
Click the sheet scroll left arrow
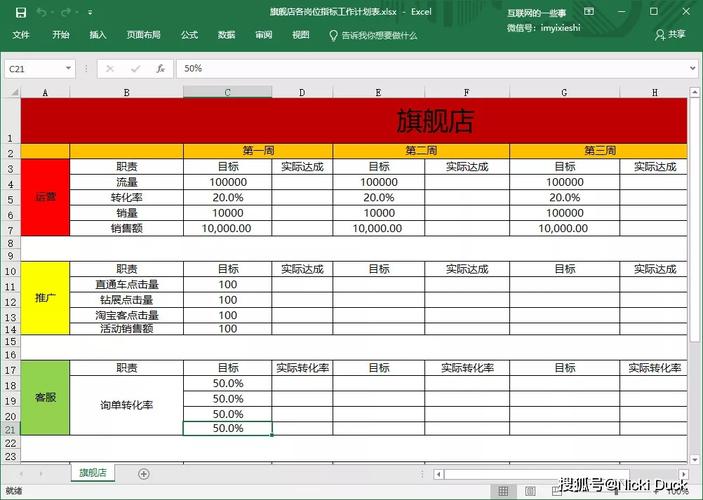(x=21, y=474)
